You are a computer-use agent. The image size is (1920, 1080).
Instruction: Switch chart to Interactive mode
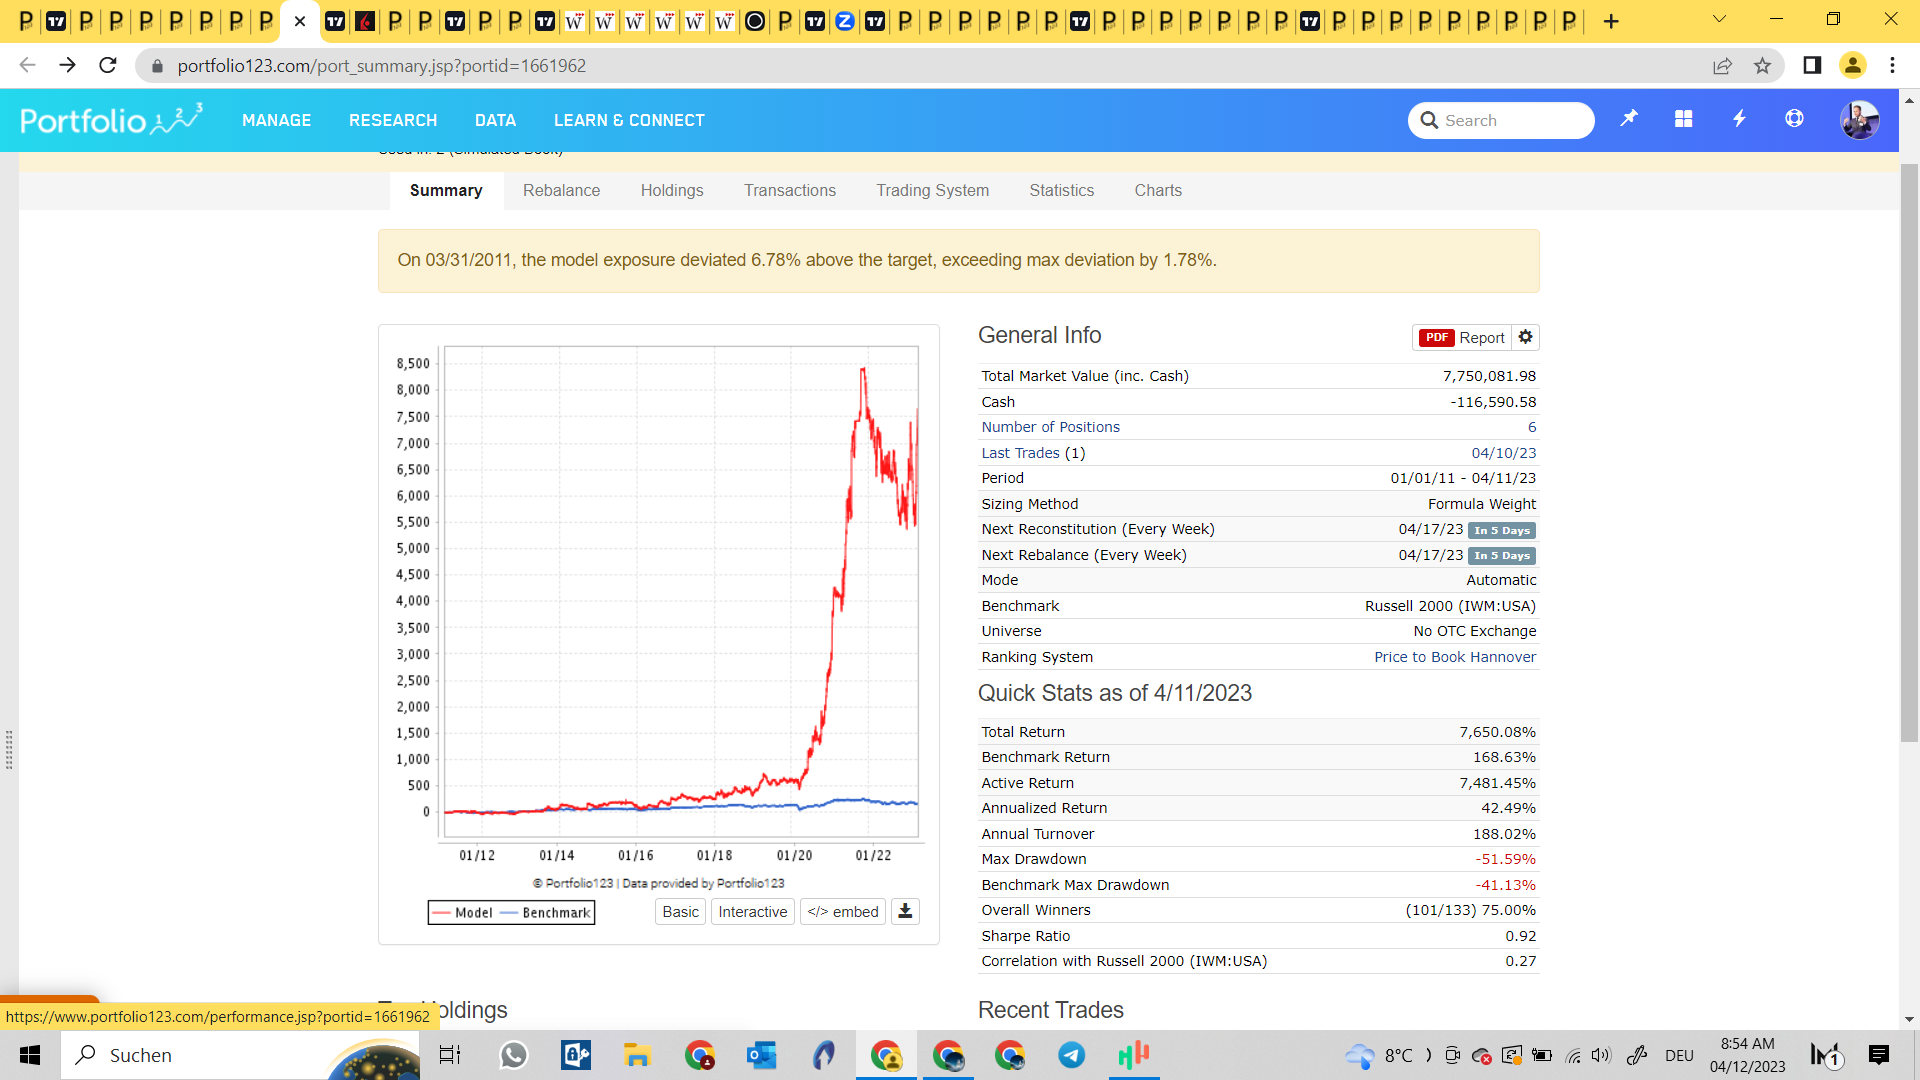pos(752,912)
